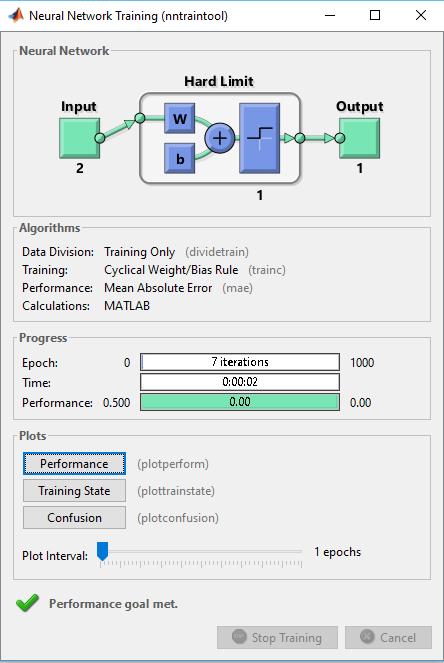Click the Time progress bar
Image resolution: width=444 pixels, height=663 pixels.
tap(240, 382)
